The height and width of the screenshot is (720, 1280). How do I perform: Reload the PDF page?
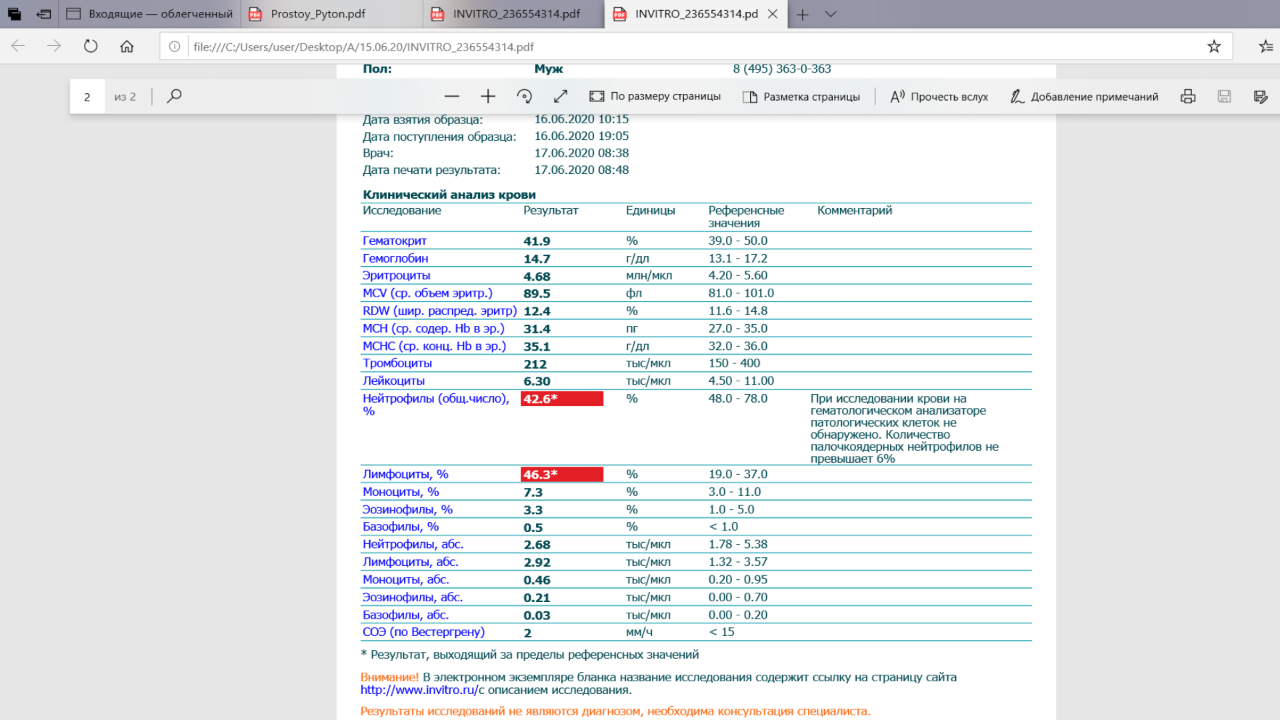tap(91, 46)
